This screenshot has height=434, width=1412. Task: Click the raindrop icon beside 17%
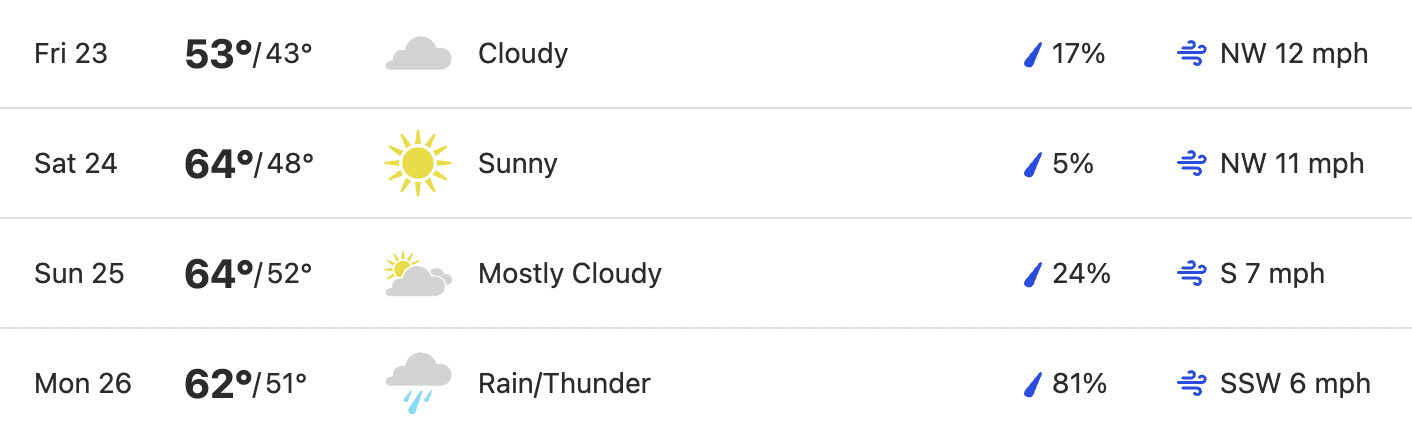[1033, 54]
